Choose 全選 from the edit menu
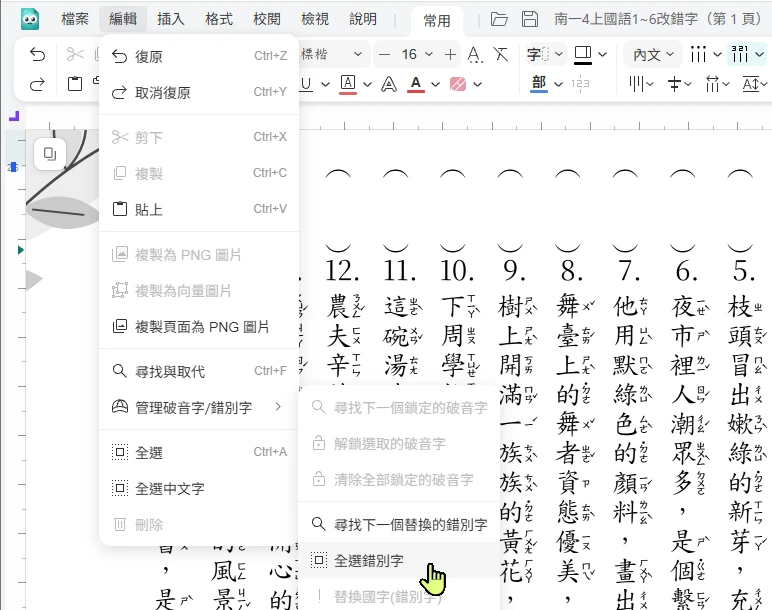The image size is (772, 610). click(x=199, y=452)
